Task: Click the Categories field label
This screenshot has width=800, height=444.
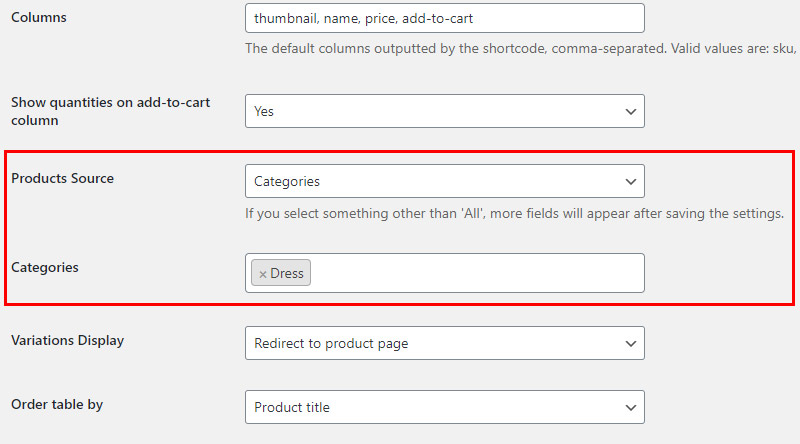Action: pos(45,267)
